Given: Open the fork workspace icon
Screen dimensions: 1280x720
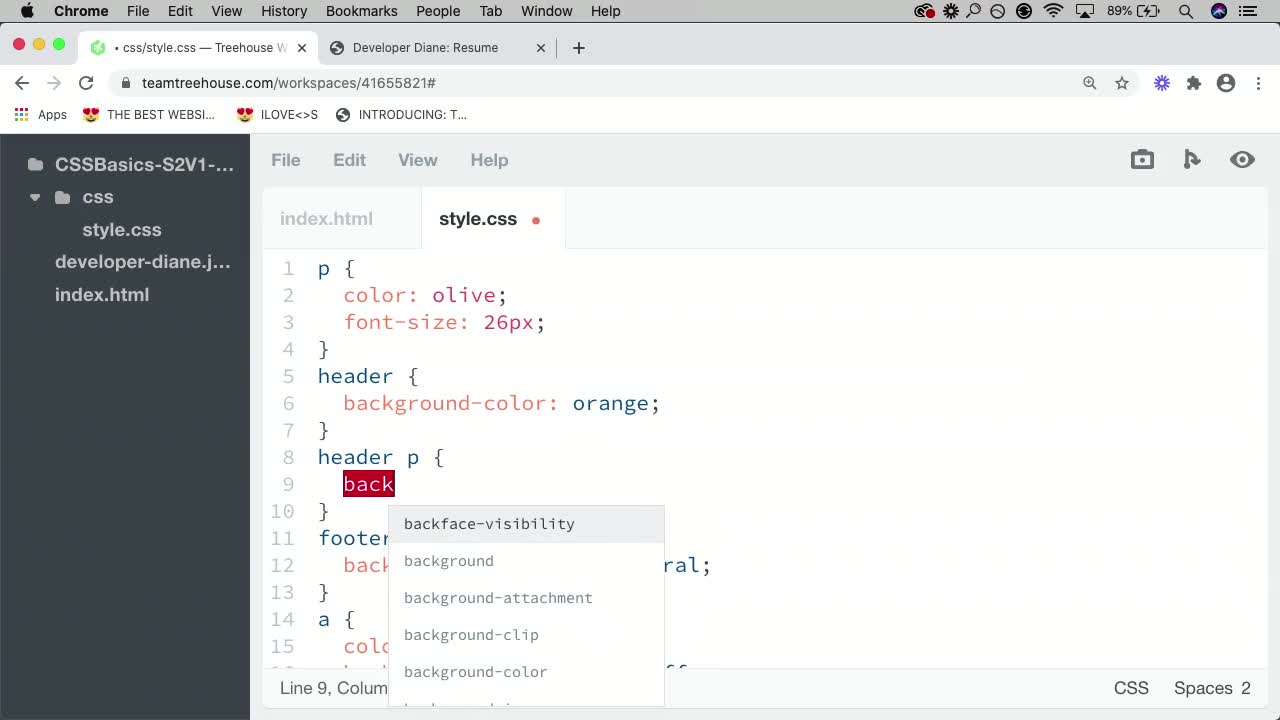Looking at the screenshot, I should [x=1192, y=159].
